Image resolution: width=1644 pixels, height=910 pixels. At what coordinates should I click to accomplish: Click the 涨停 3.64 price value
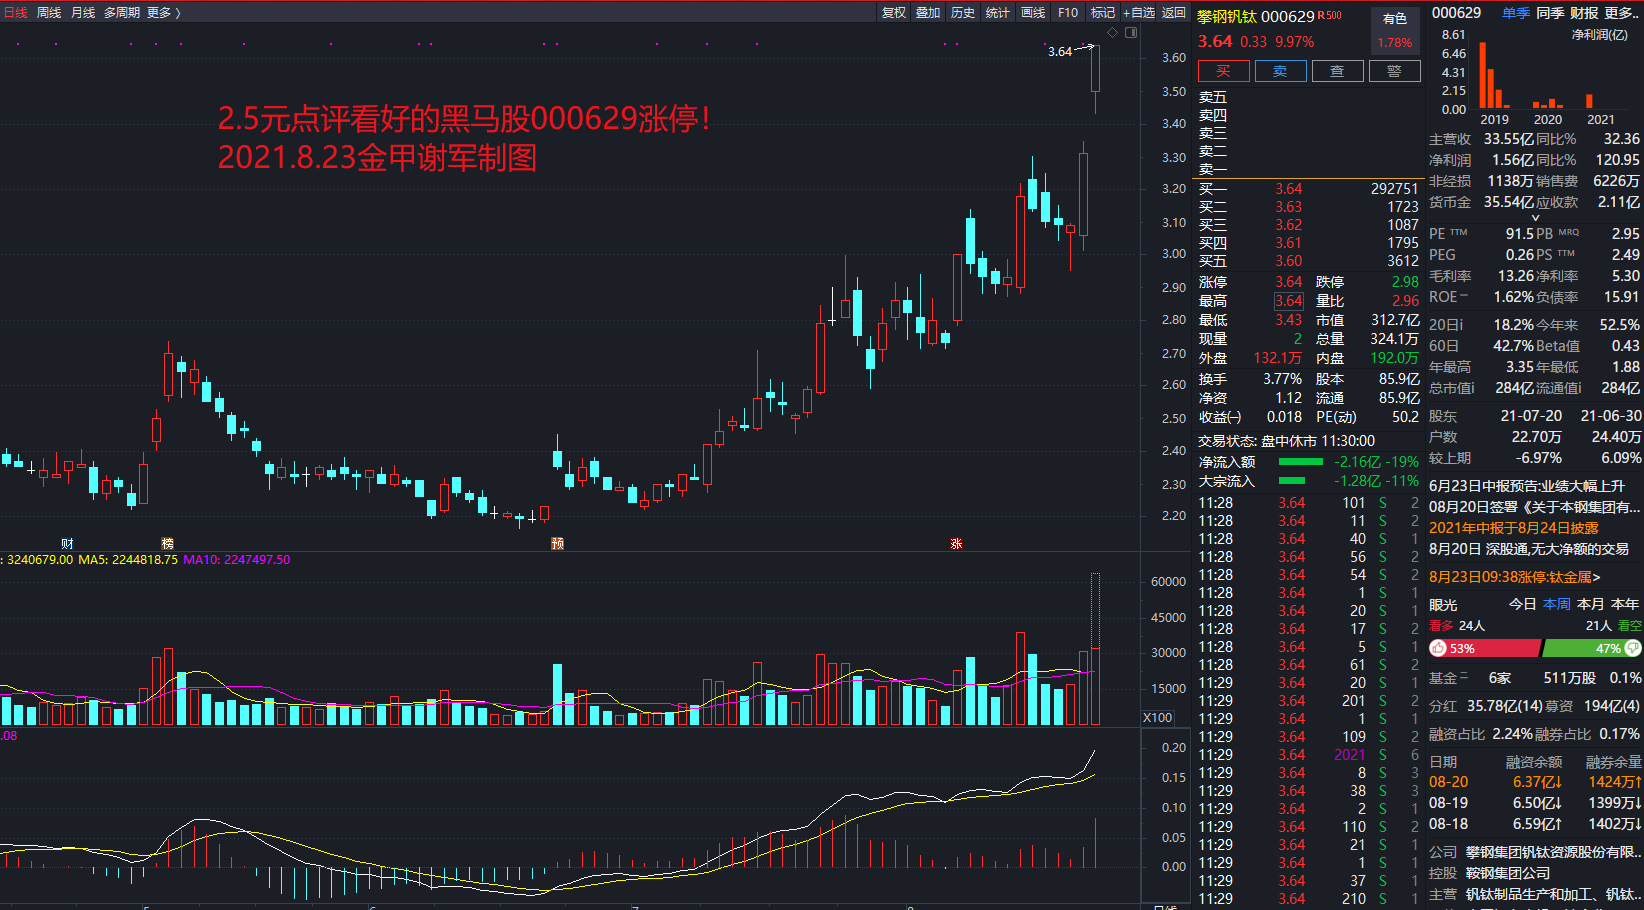pos(1289,282)
